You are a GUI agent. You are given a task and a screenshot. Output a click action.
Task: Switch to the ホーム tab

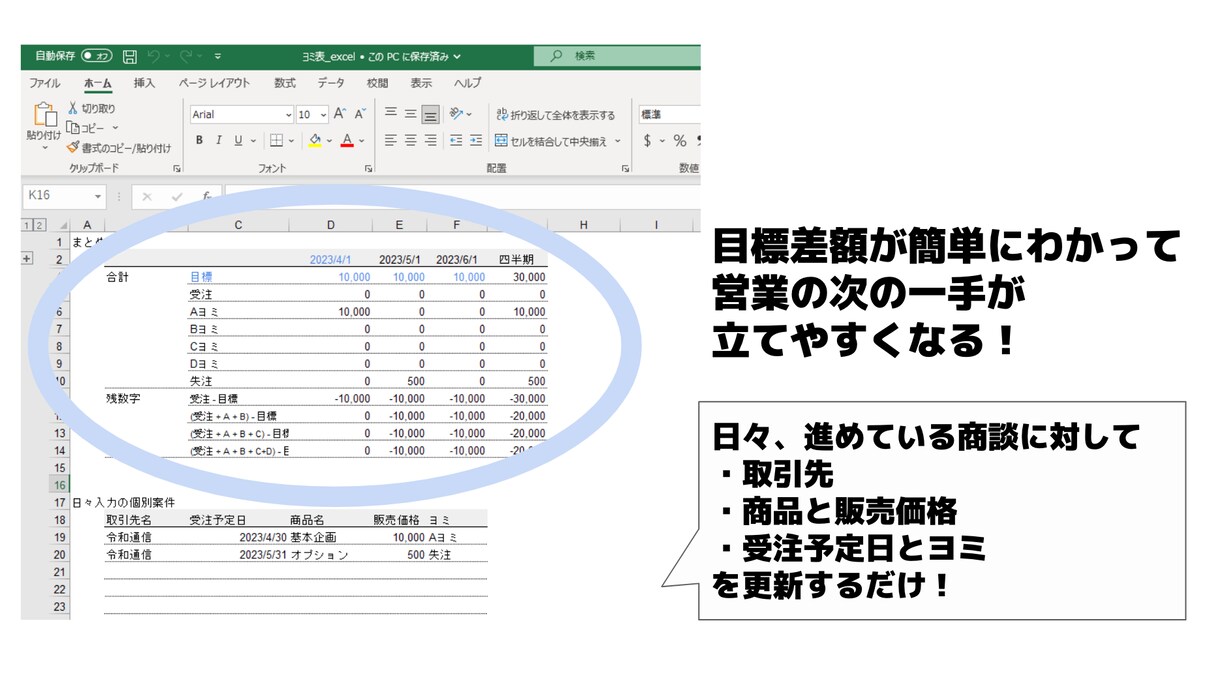(98, 83)
